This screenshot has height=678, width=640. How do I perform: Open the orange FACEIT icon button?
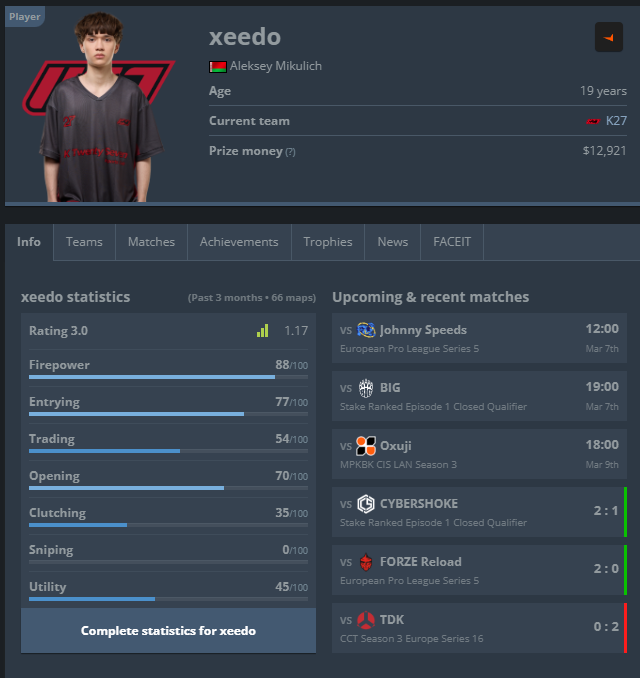pyautogui.click(x=609, y=37)
